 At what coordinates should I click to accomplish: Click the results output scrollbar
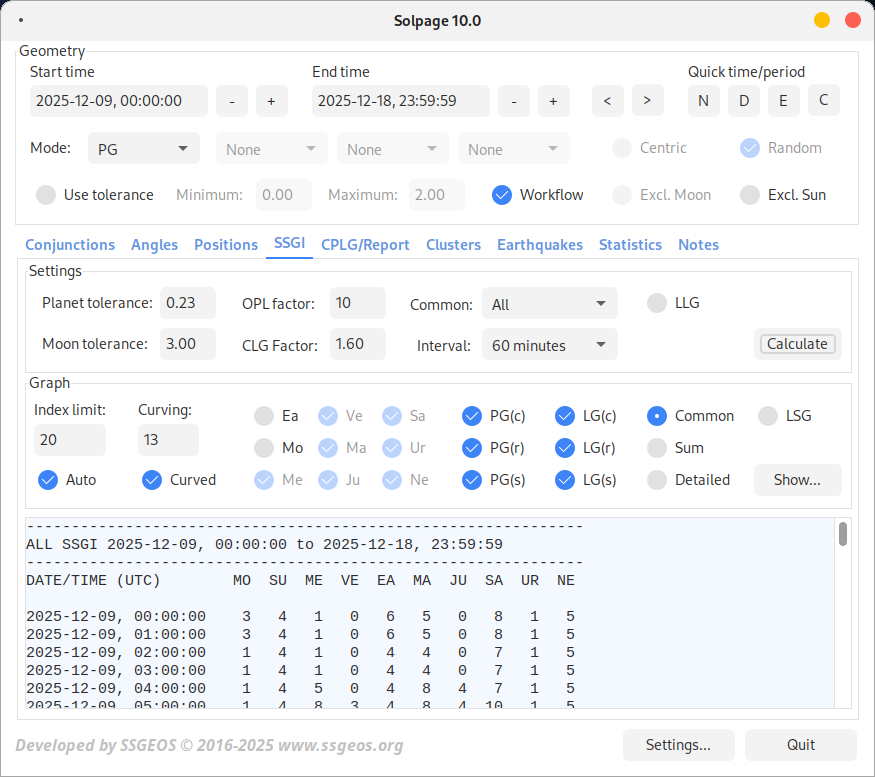point(843,534)
